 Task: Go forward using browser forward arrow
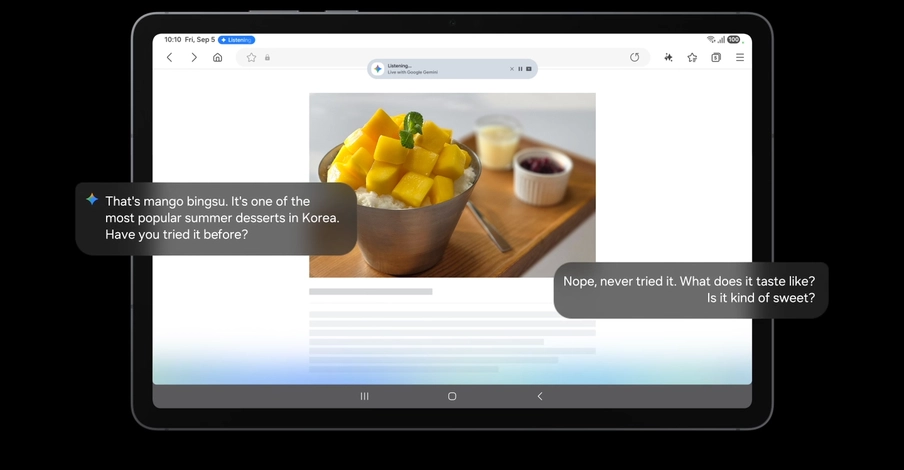point(194,58)
